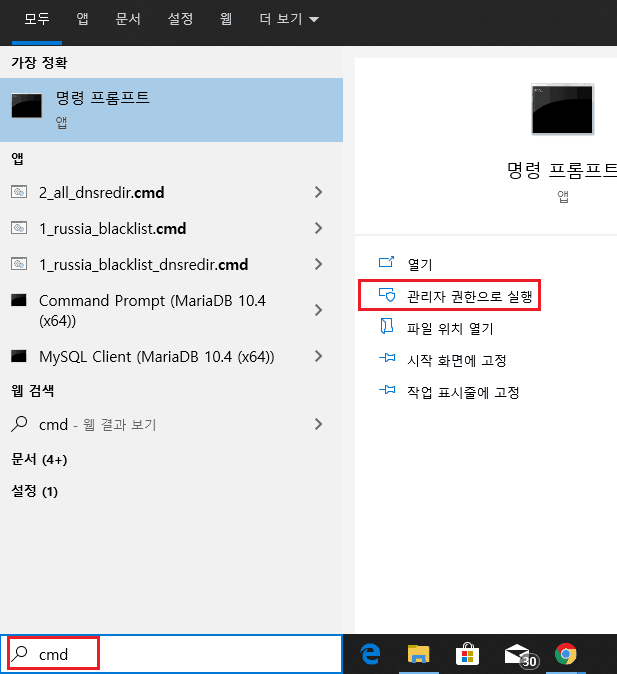Open Microsoft Edge from the taskbar
The image size is (617, 674).
[x=370, y=654]
